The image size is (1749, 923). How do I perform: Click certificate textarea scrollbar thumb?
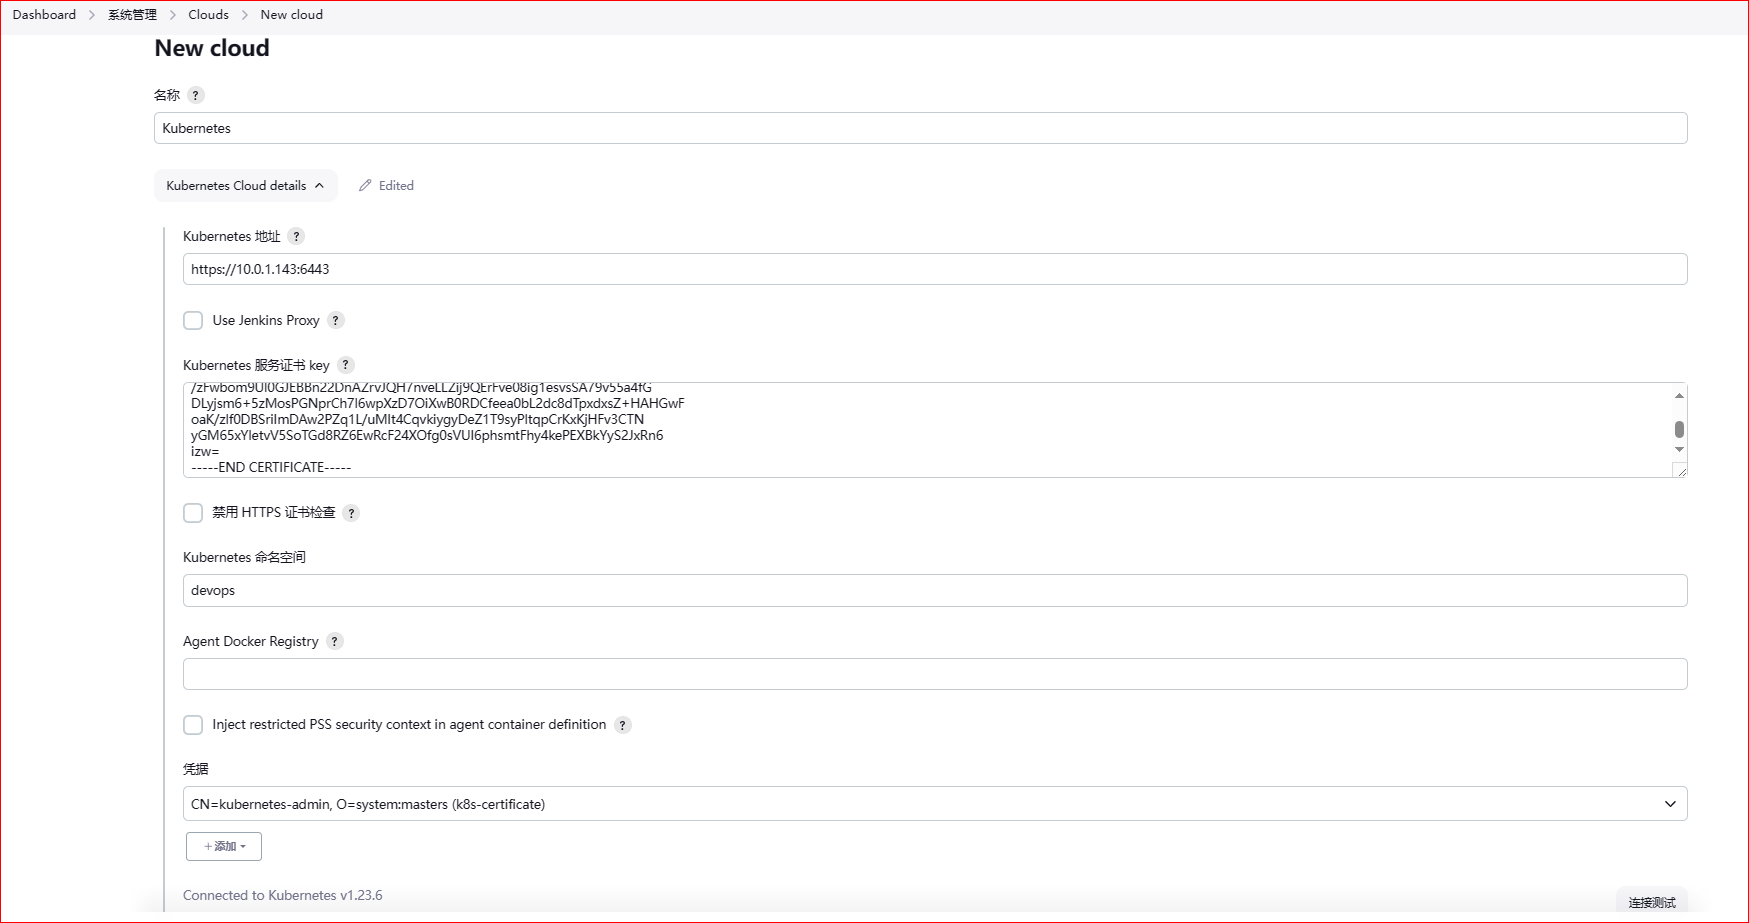1679,429
